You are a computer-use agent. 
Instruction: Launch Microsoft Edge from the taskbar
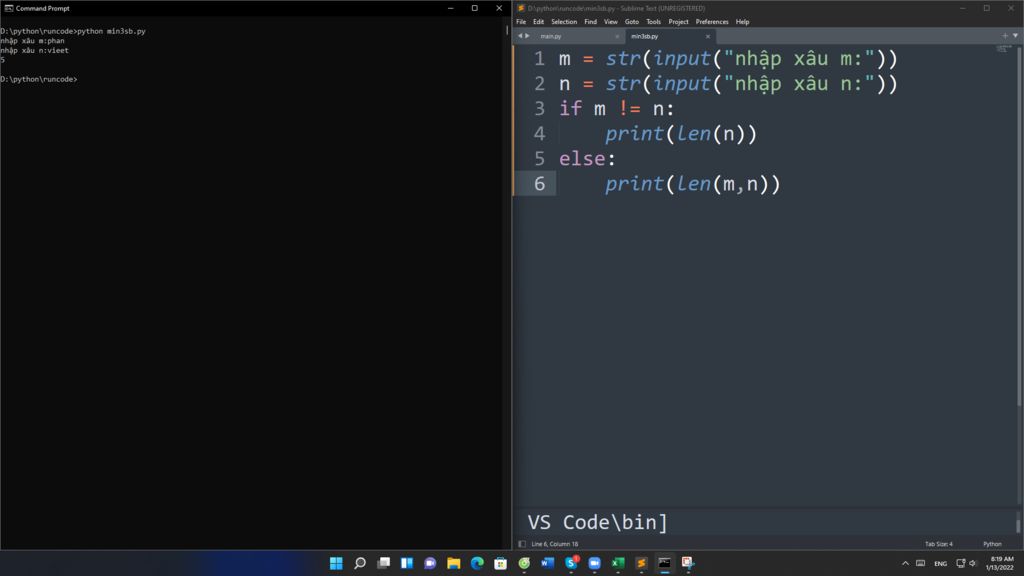477,563
